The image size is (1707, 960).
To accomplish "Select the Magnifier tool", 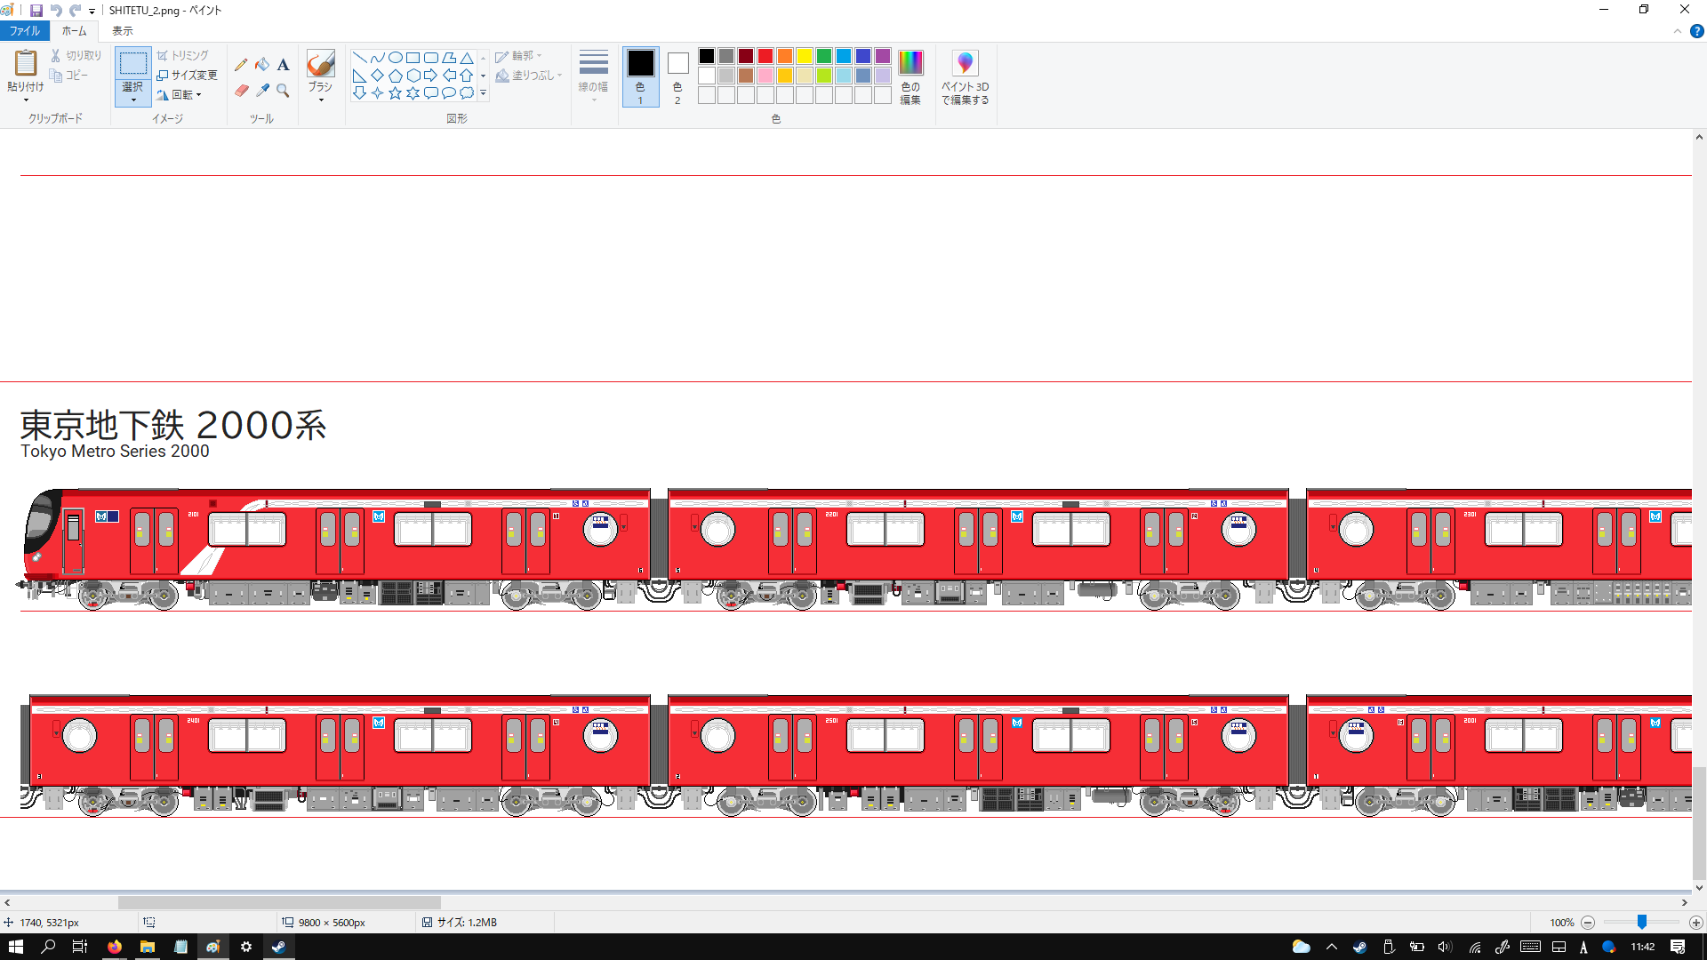I will pos(283,91).
